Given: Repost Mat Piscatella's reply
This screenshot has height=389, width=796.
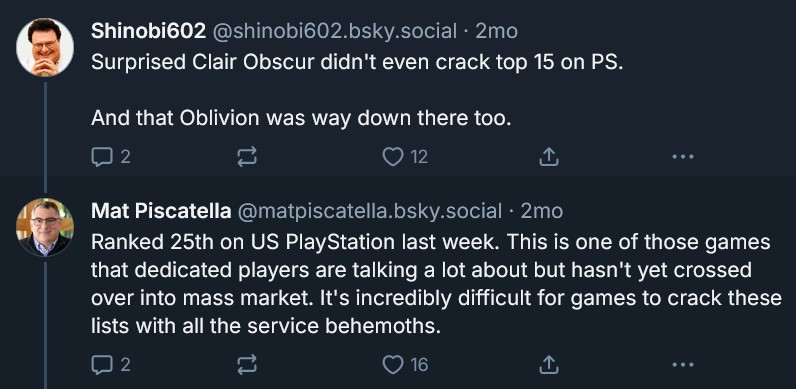Looking at the screenshot, I should (x=247, y=365).
